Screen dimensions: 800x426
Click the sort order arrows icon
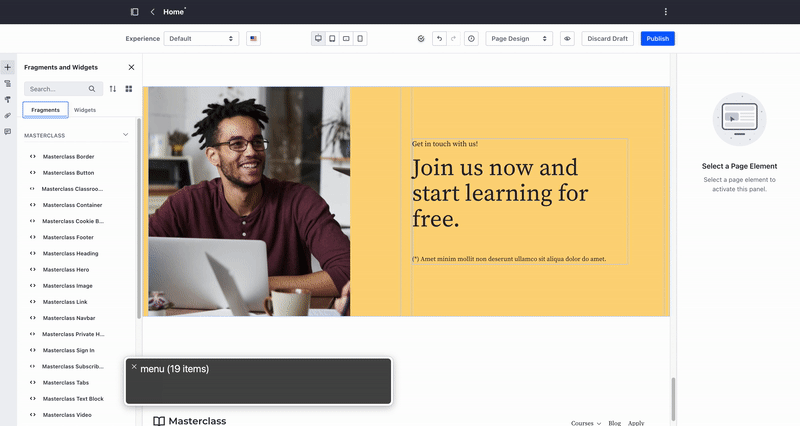pyautogui.click(x=113, y=89)
